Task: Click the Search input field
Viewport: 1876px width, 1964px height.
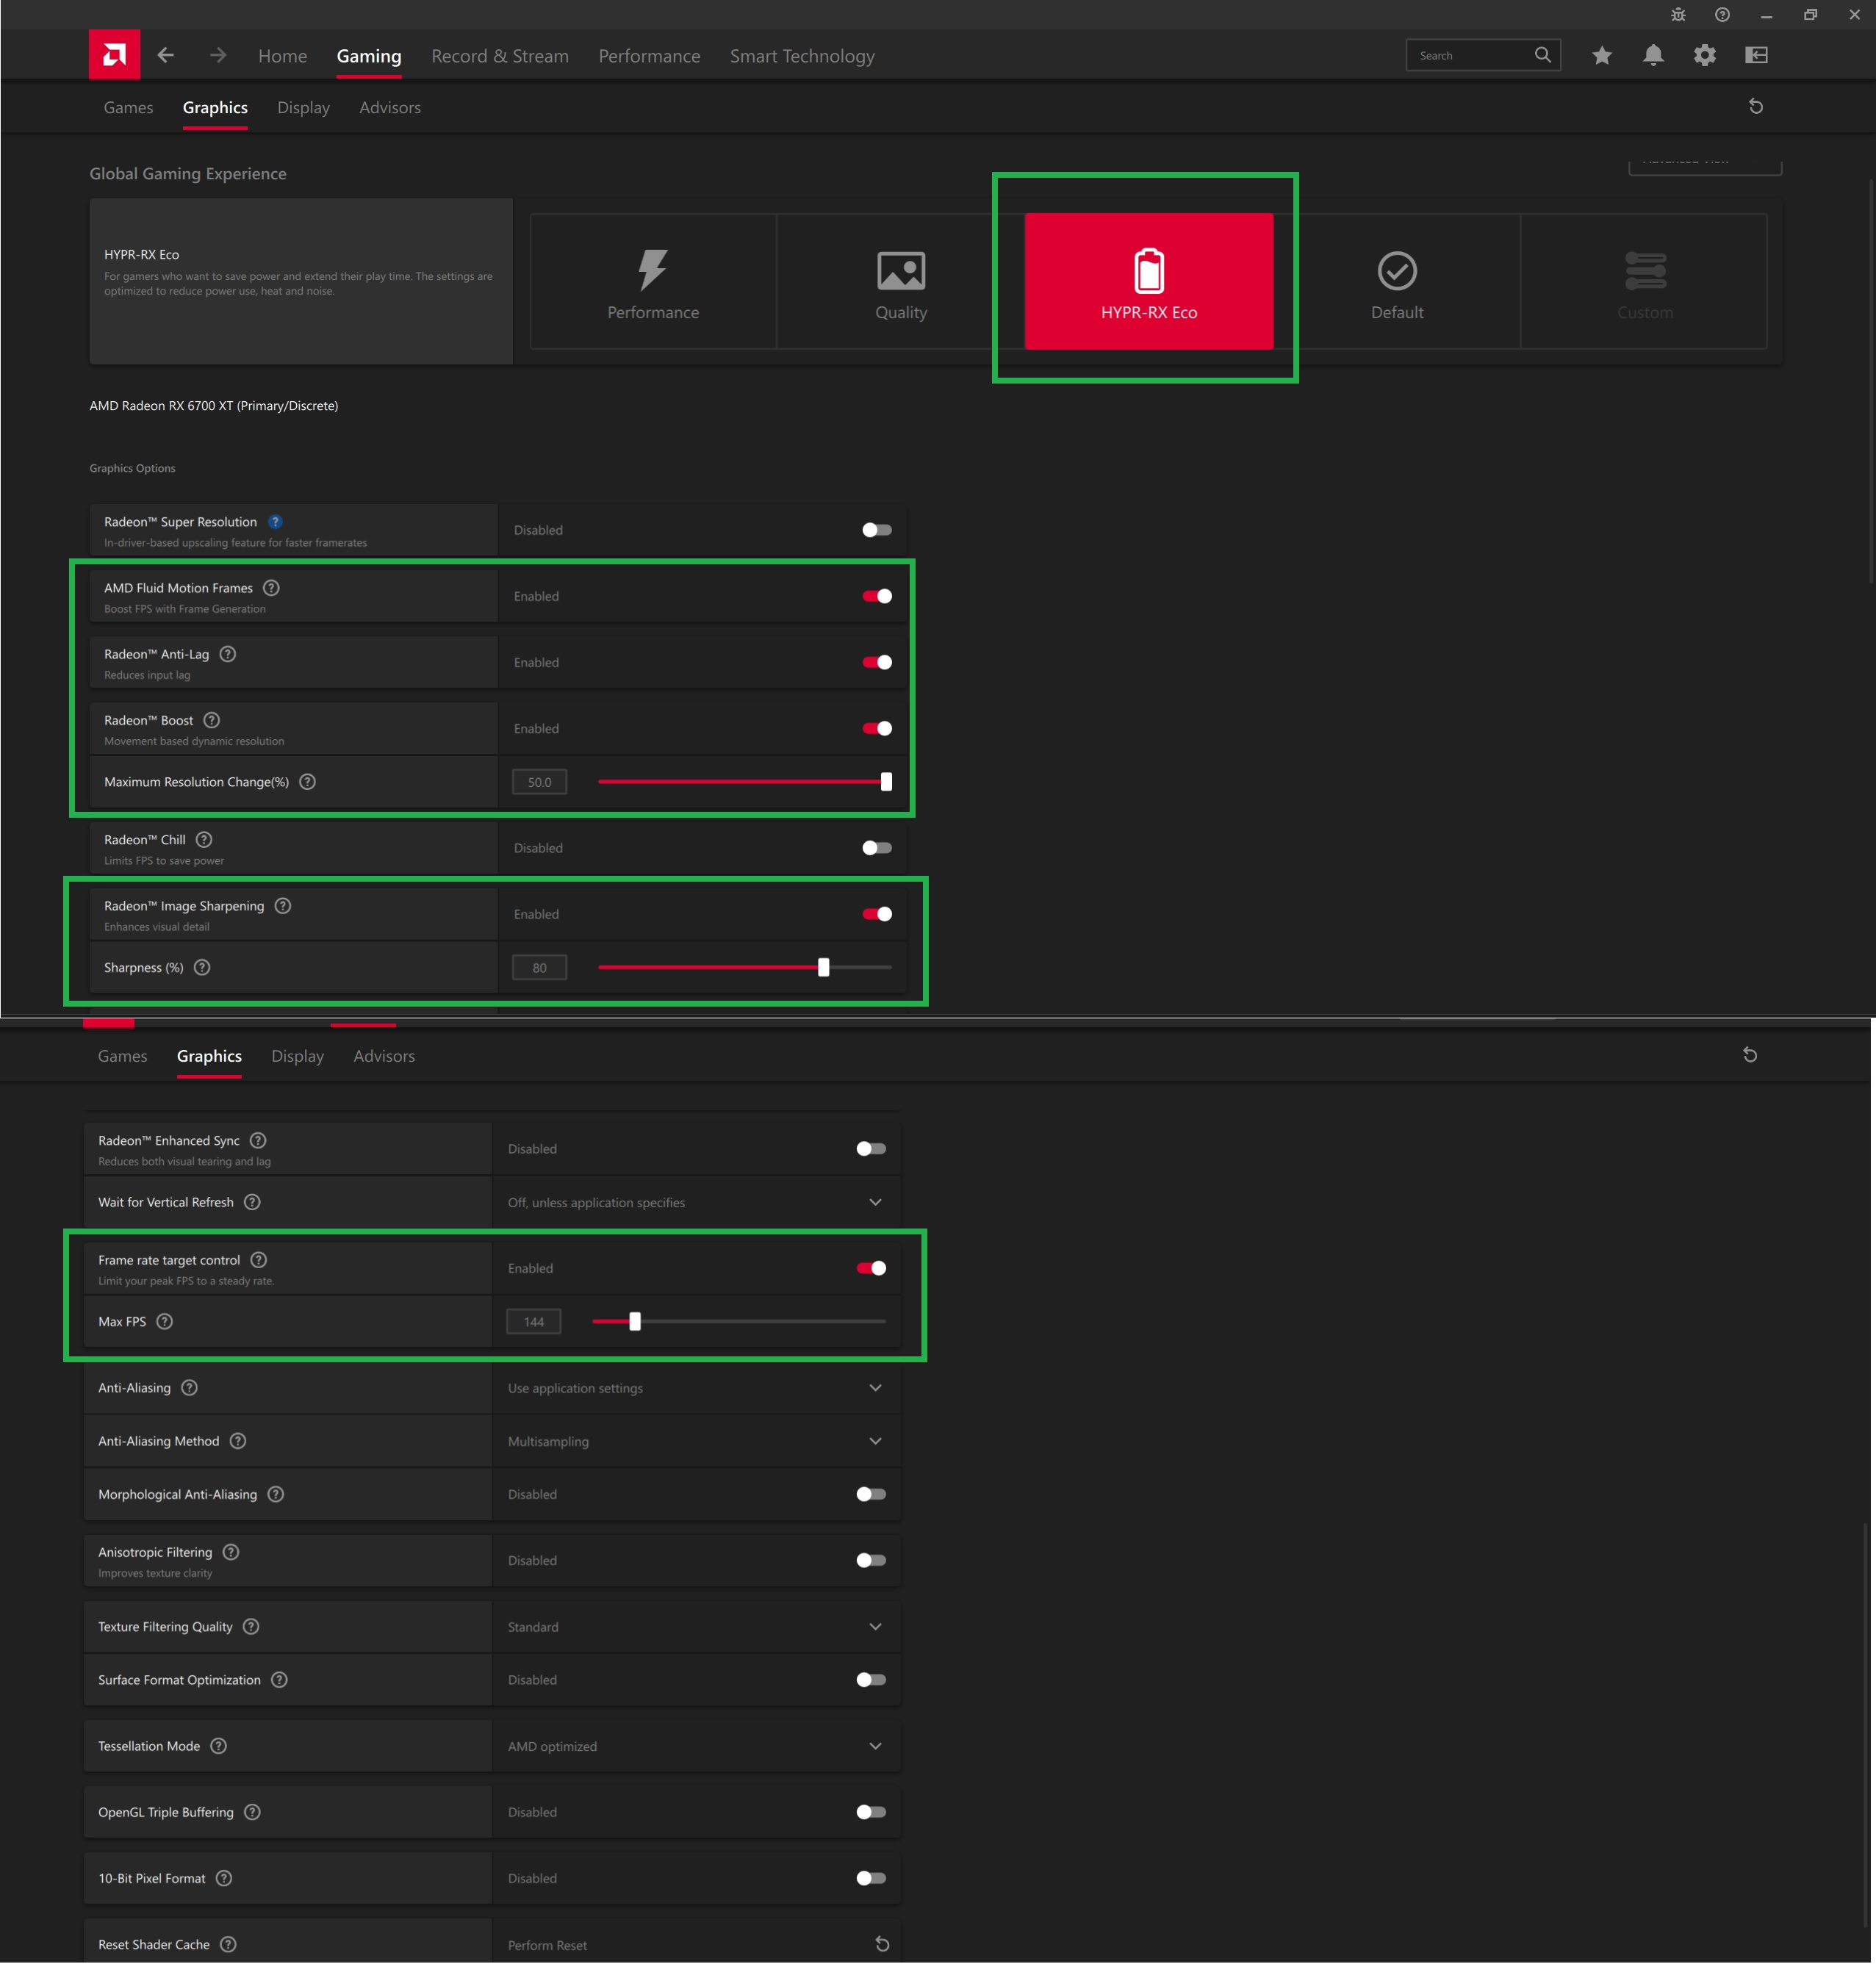Action: tap(1468, 55)
